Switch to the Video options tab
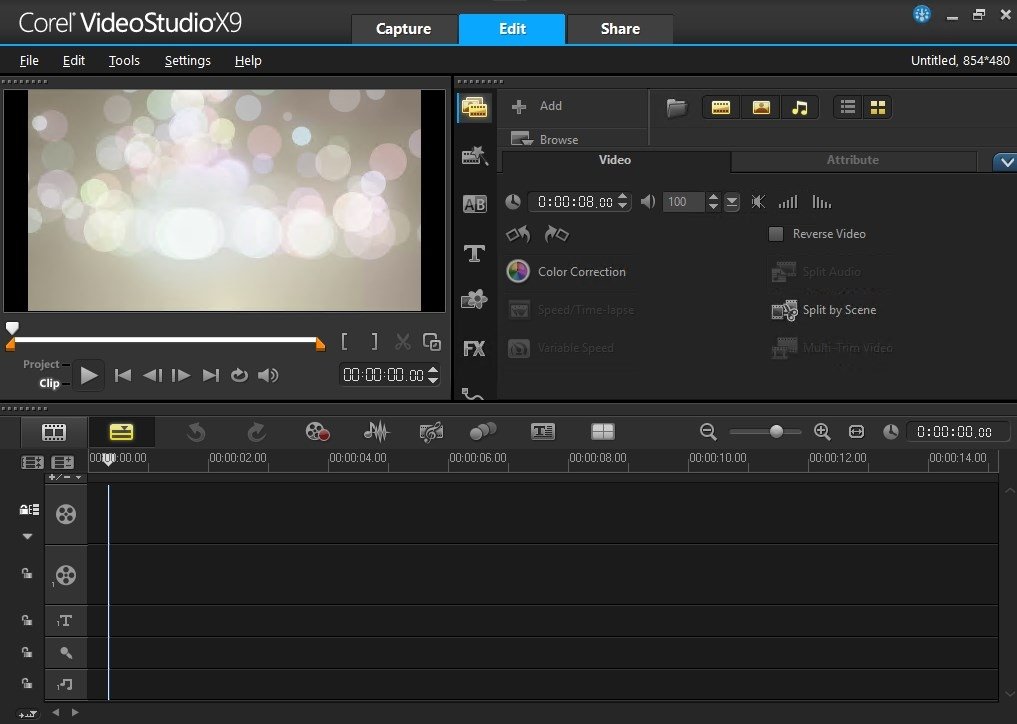This screenshot has width=1017, height=724. 615,160
